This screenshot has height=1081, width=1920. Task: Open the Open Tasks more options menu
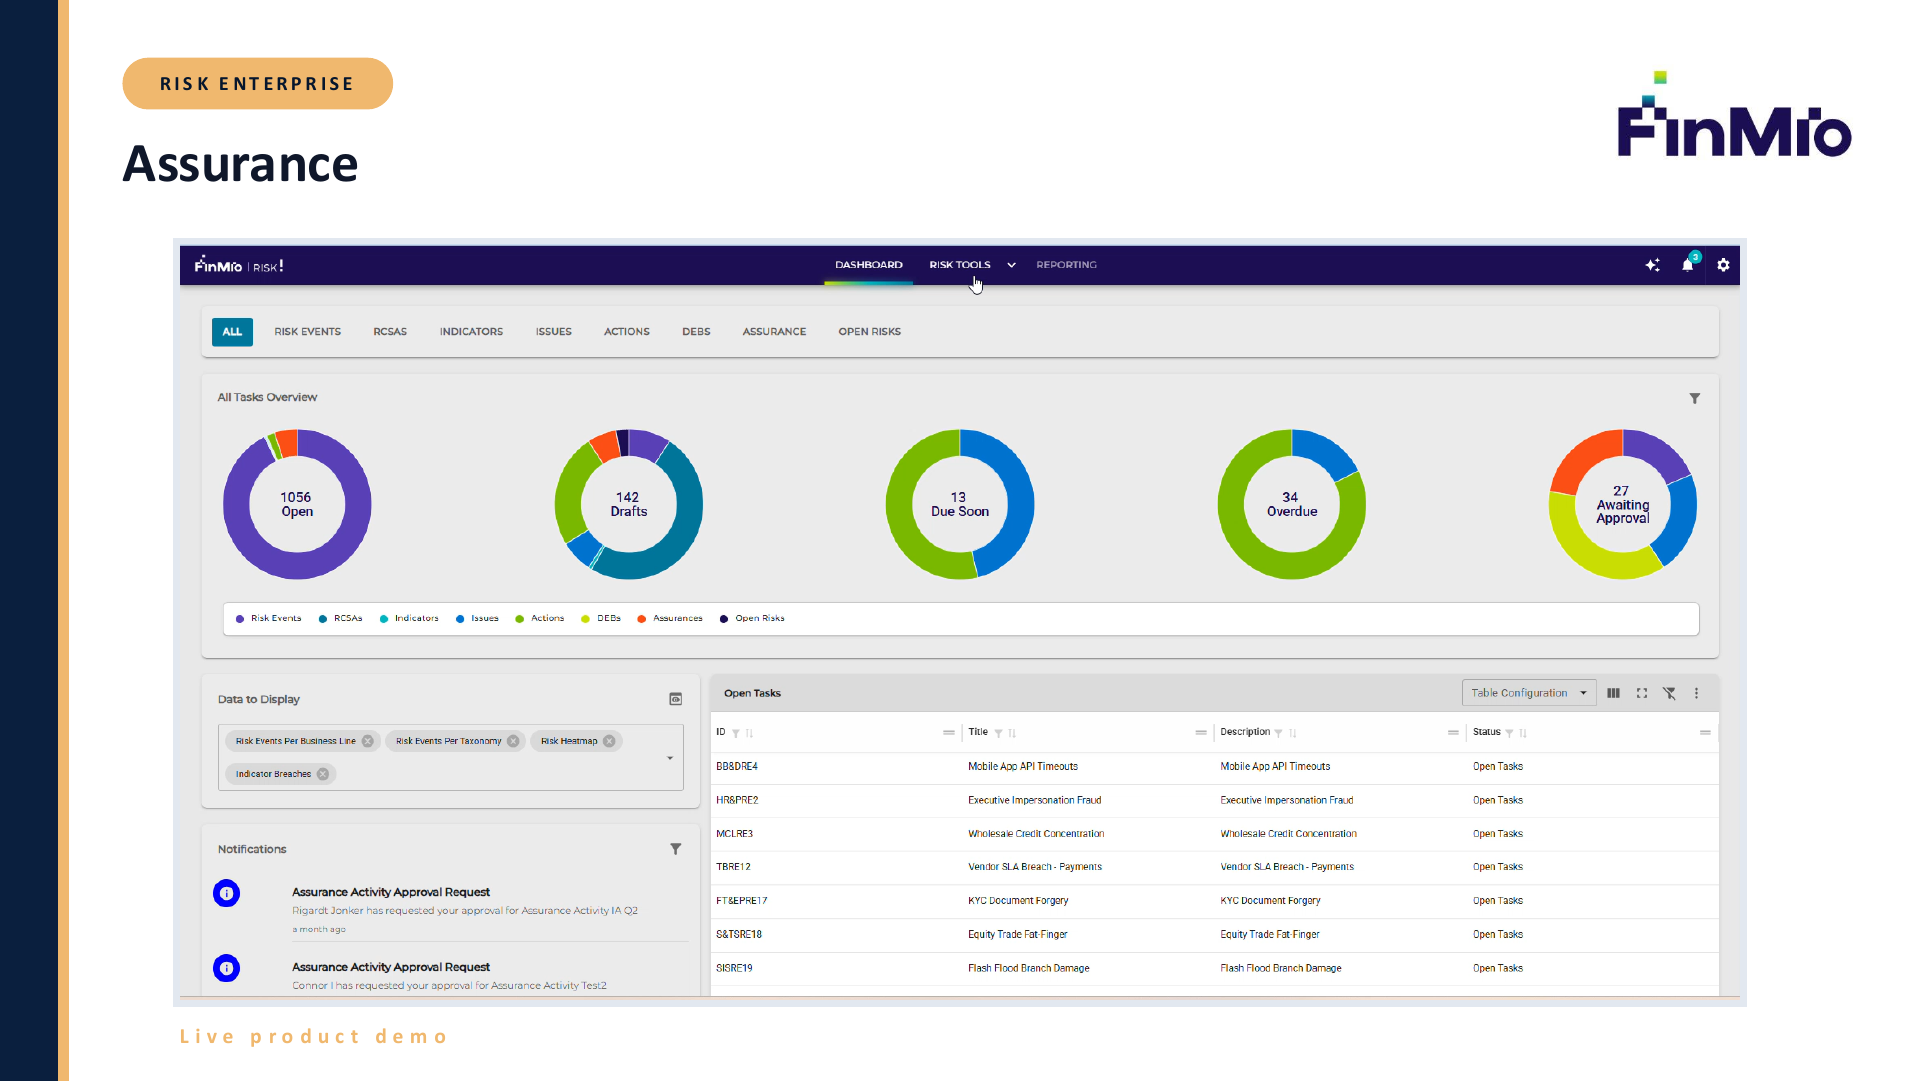coord(1696,693)
